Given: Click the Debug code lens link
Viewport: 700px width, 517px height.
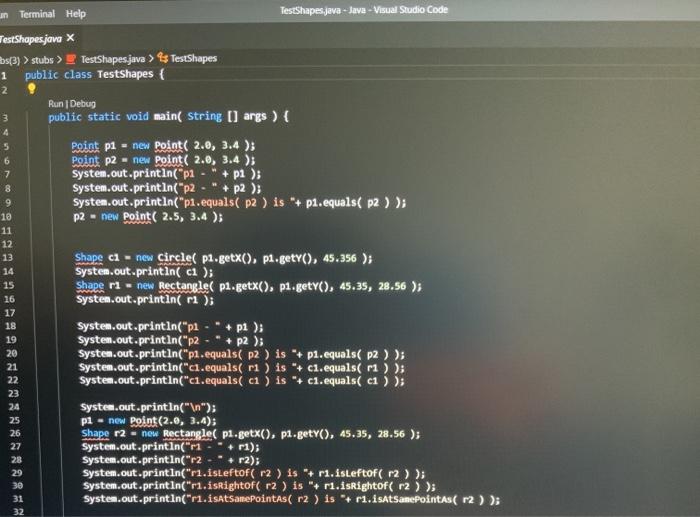Looking at the screenshot, I should pos(83,104).
